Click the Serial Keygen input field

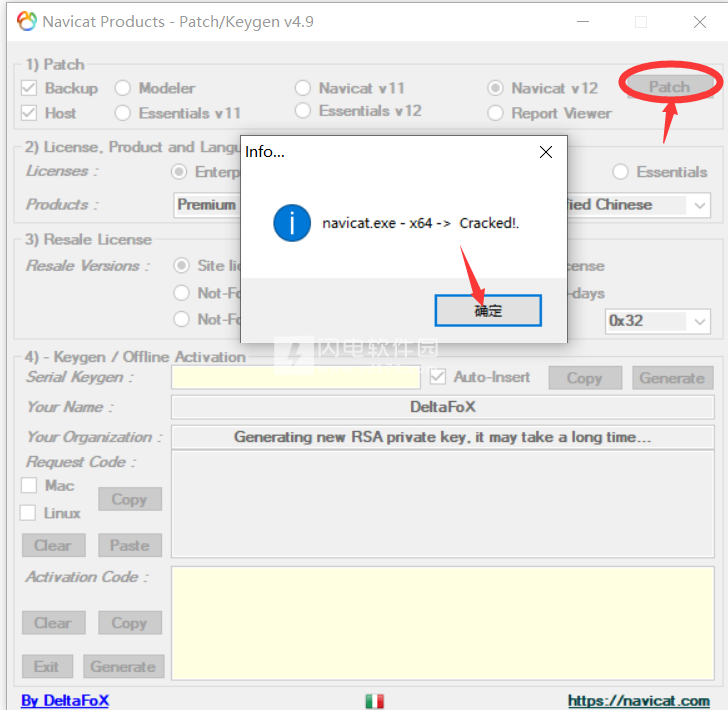click(x=296, y=377)
